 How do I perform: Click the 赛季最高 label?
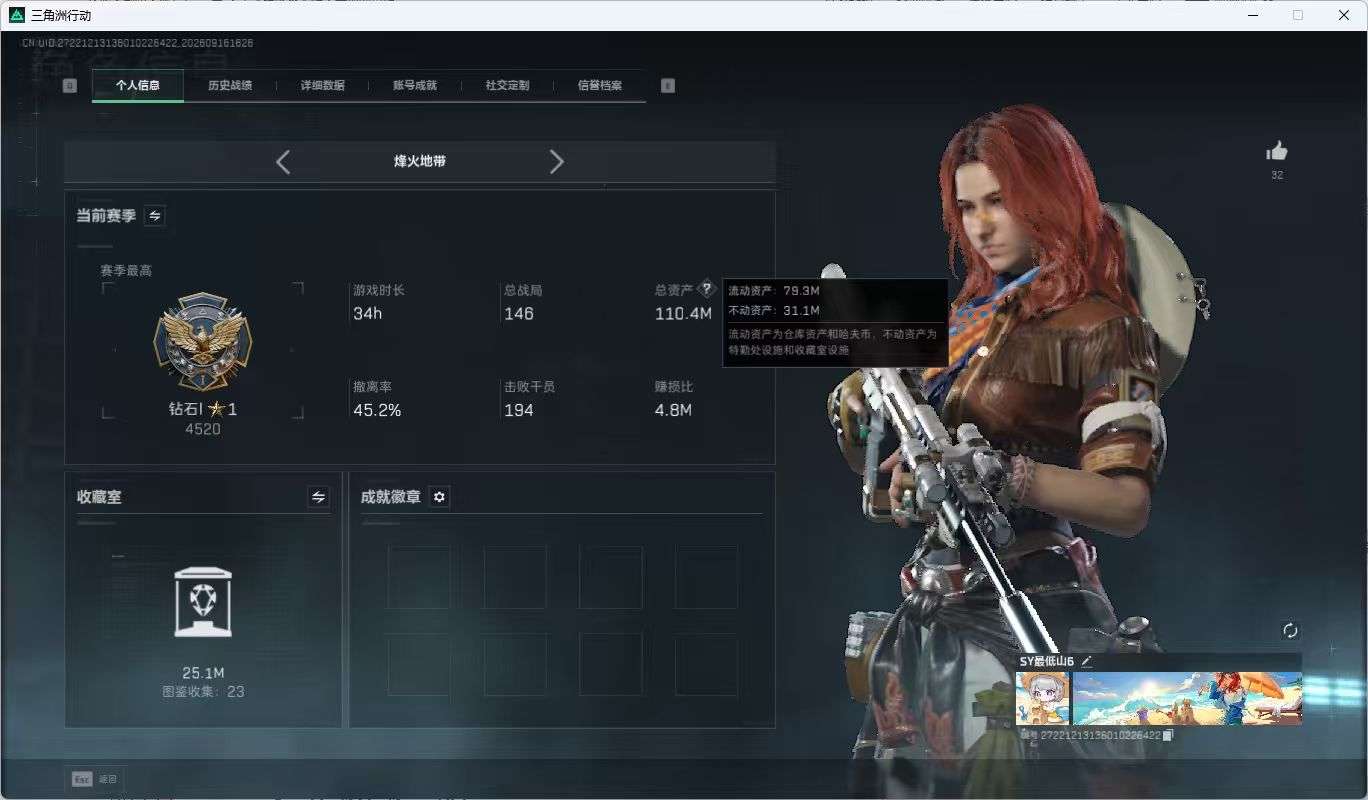(x=126, y=270)
